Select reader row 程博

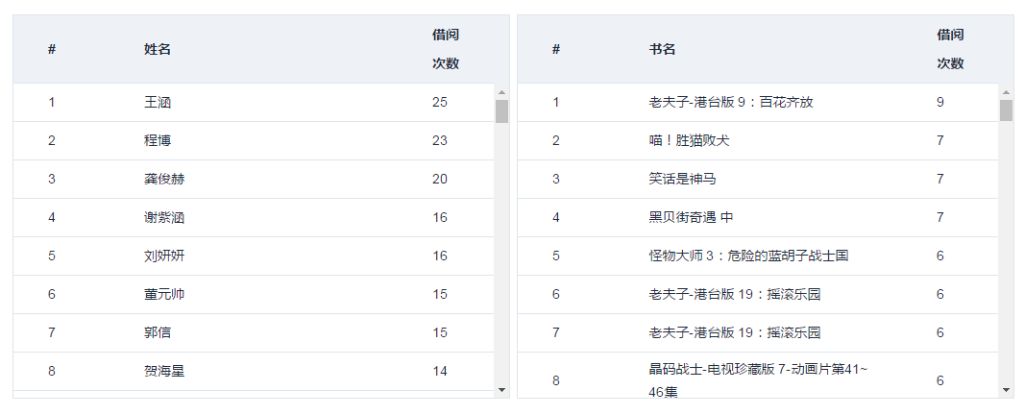point(253,141)
